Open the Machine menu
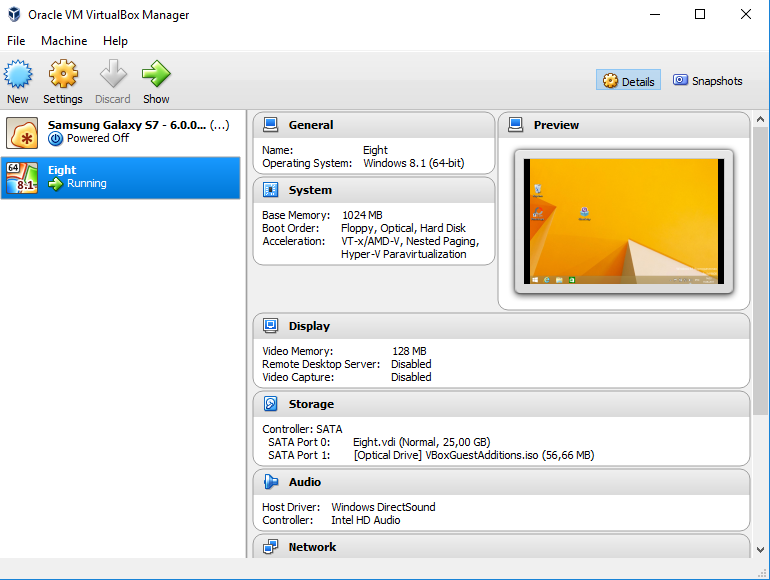The image size is (770, 580). 64,41
